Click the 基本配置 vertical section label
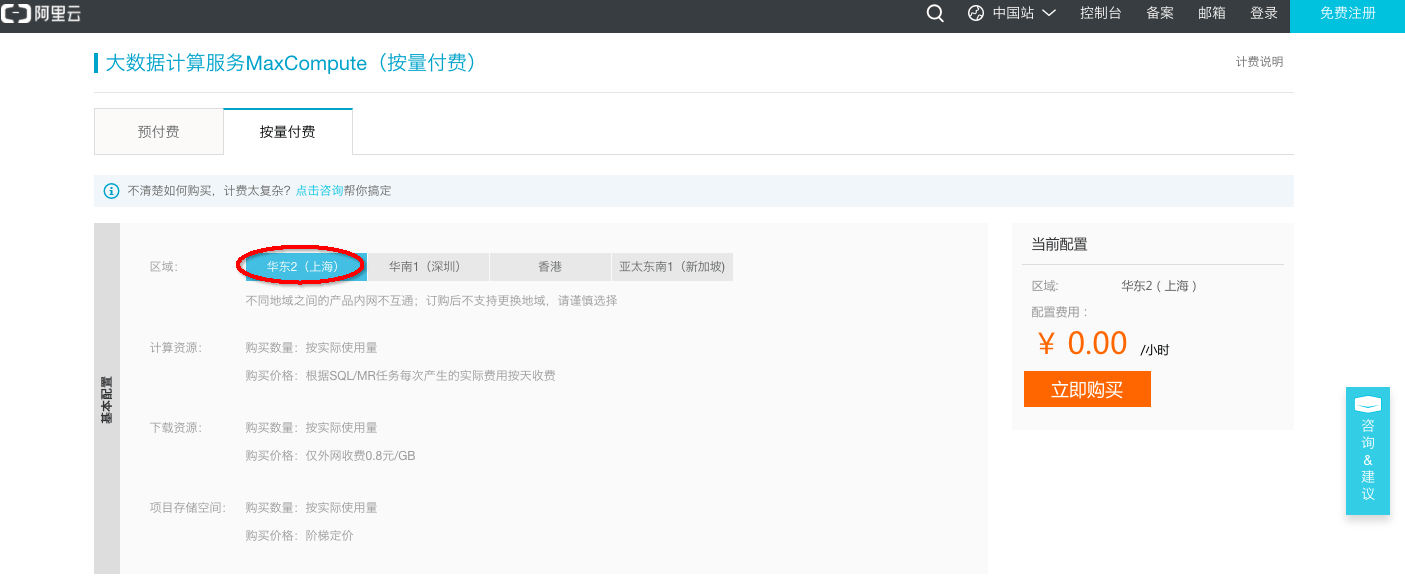The image size is (1405, 588). (x=107, y=400)
